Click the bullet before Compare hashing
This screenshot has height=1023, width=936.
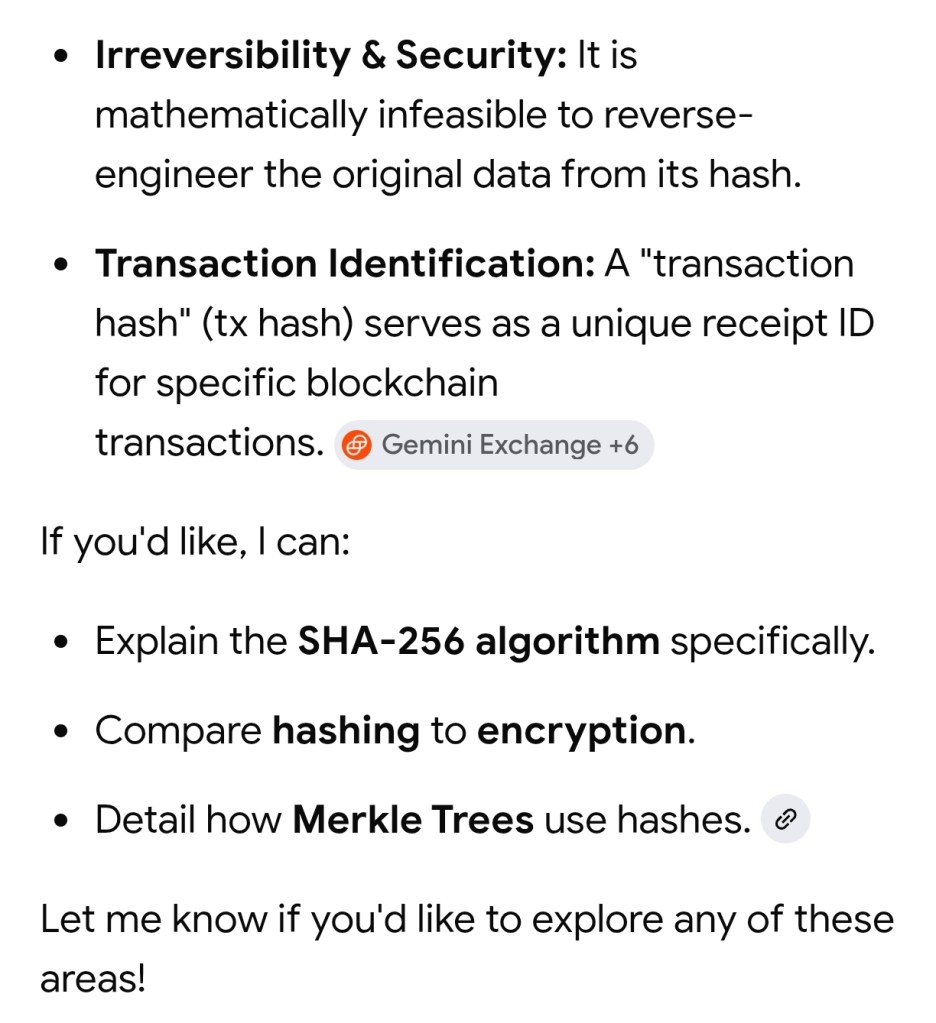coord(63,732)
